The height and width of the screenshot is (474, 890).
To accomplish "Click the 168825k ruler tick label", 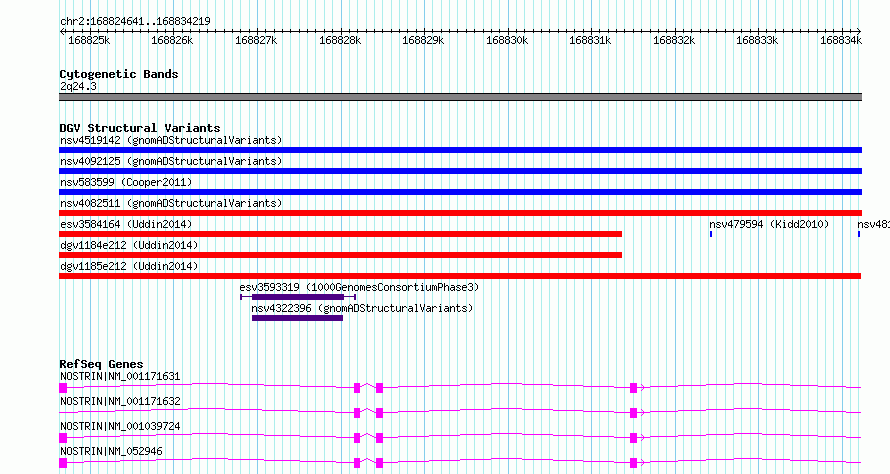I will click(89, 40).
